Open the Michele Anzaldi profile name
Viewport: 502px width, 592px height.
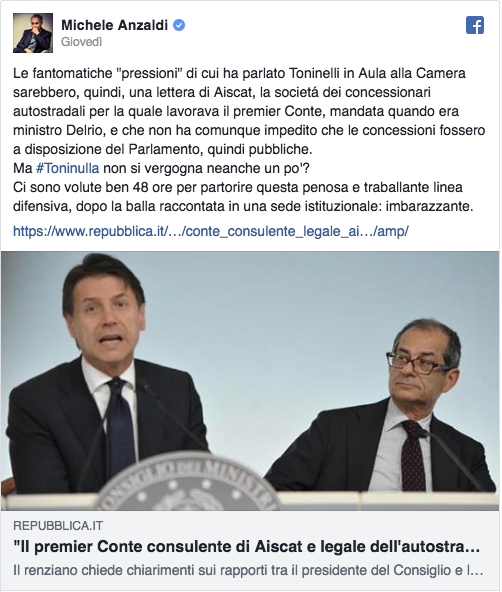click(114, 25)
